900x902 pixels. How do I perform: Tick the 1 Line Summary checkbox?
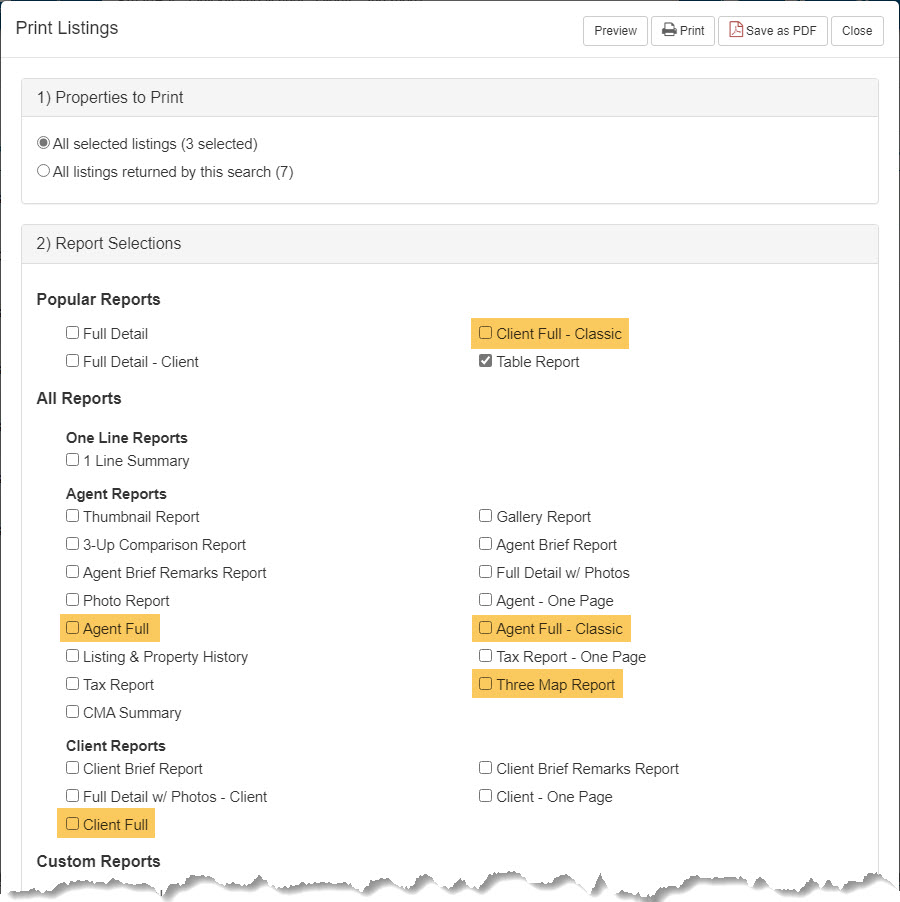pyautogui.click(x=72, y=460)
